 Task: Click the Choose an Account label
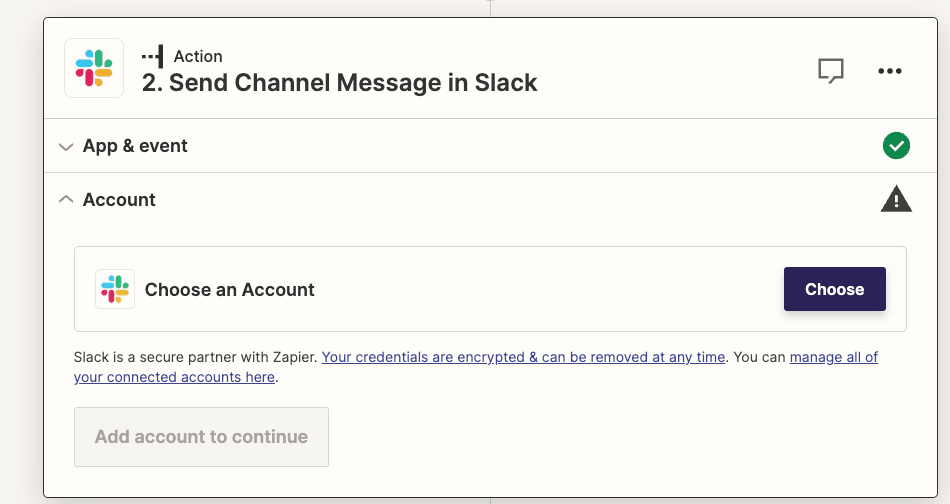[230, 290]
